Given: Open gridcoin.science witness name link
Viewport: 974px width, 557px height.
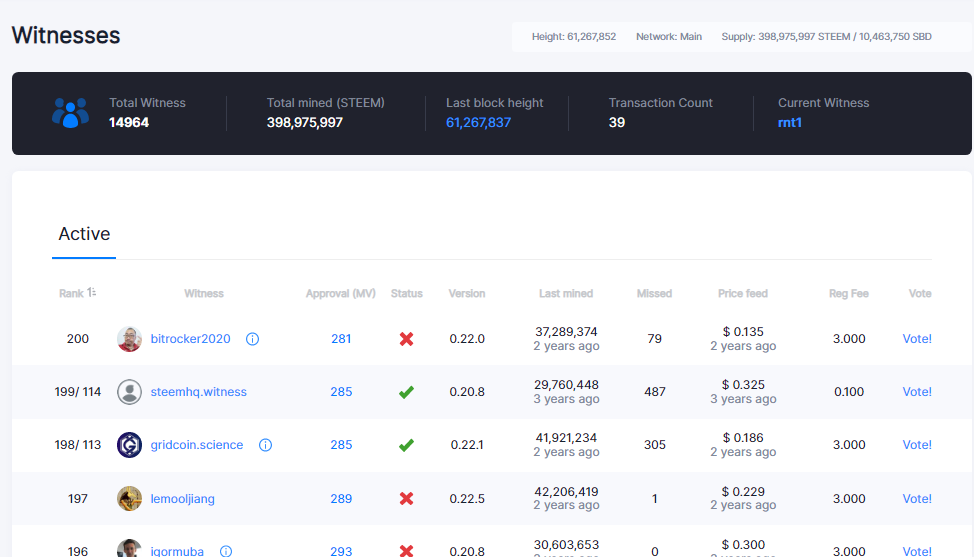Looking at the screenshot, I should tap(197, 445).
